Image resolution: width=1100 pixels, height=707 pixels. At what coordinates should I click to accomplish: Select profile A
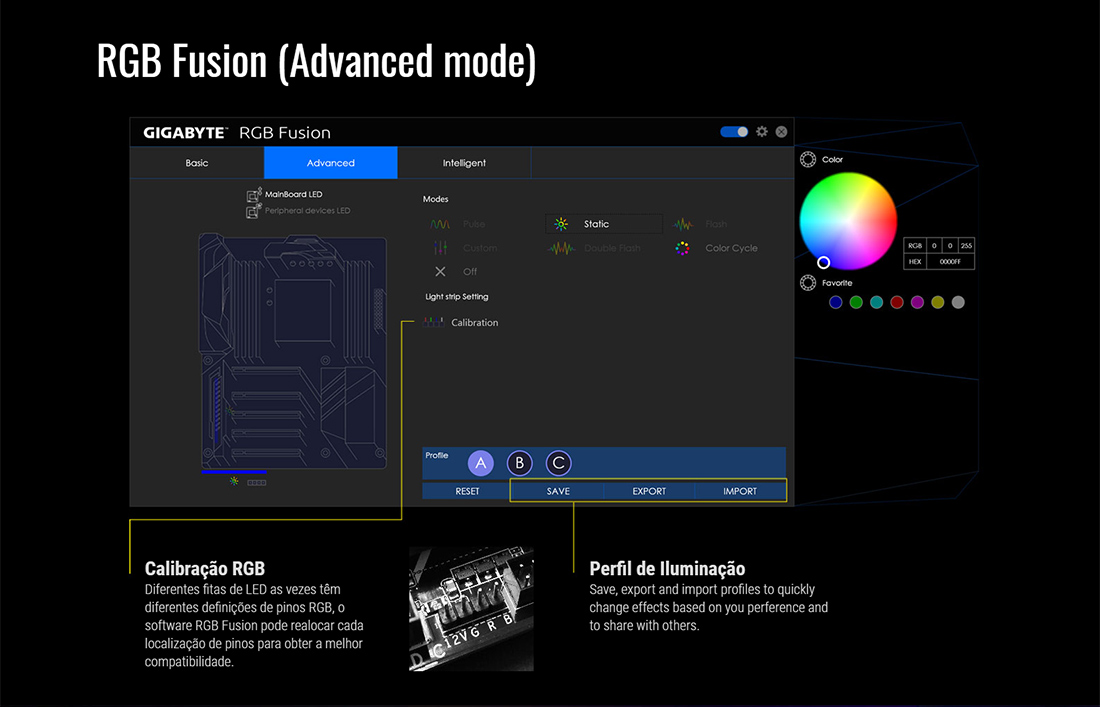(481, 463)
